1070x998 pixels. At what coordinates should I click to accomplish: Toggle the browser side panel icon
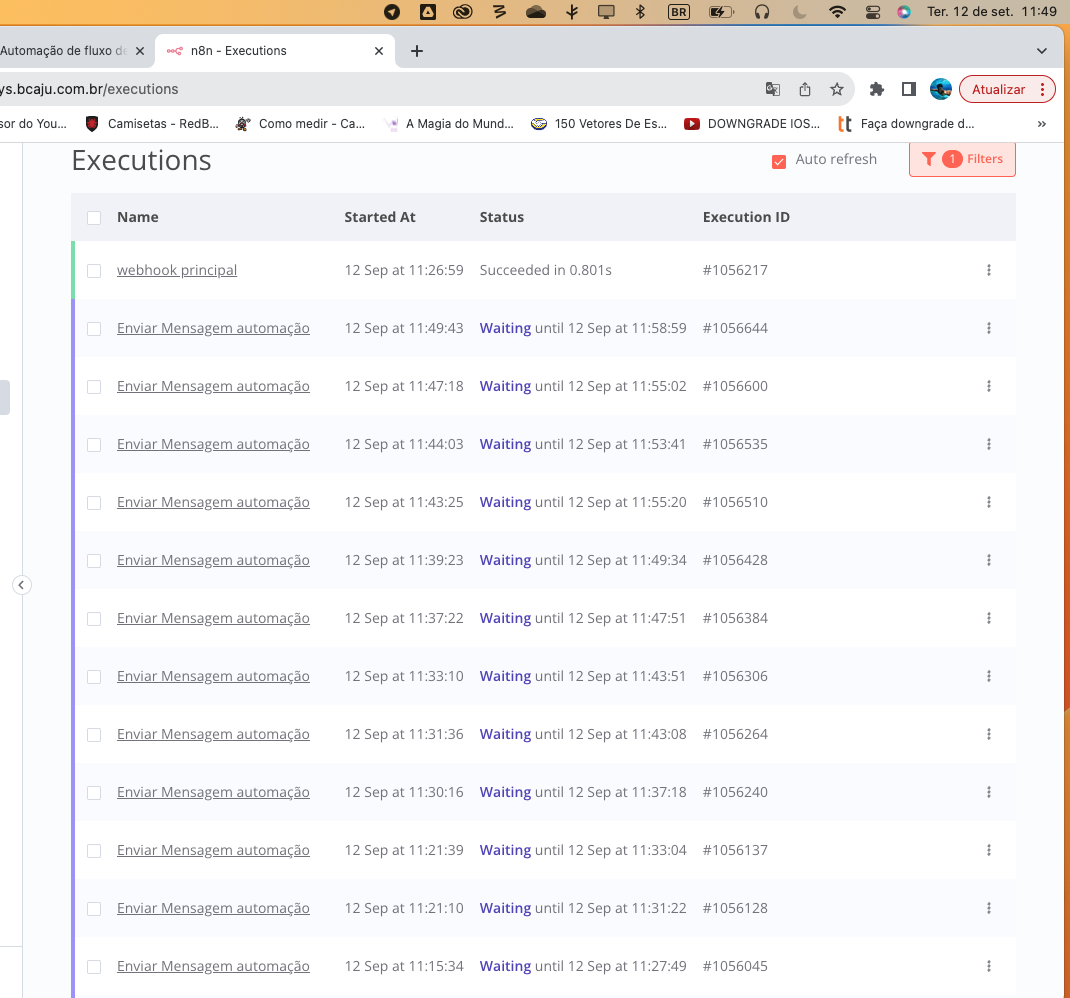tap(908, 89)
